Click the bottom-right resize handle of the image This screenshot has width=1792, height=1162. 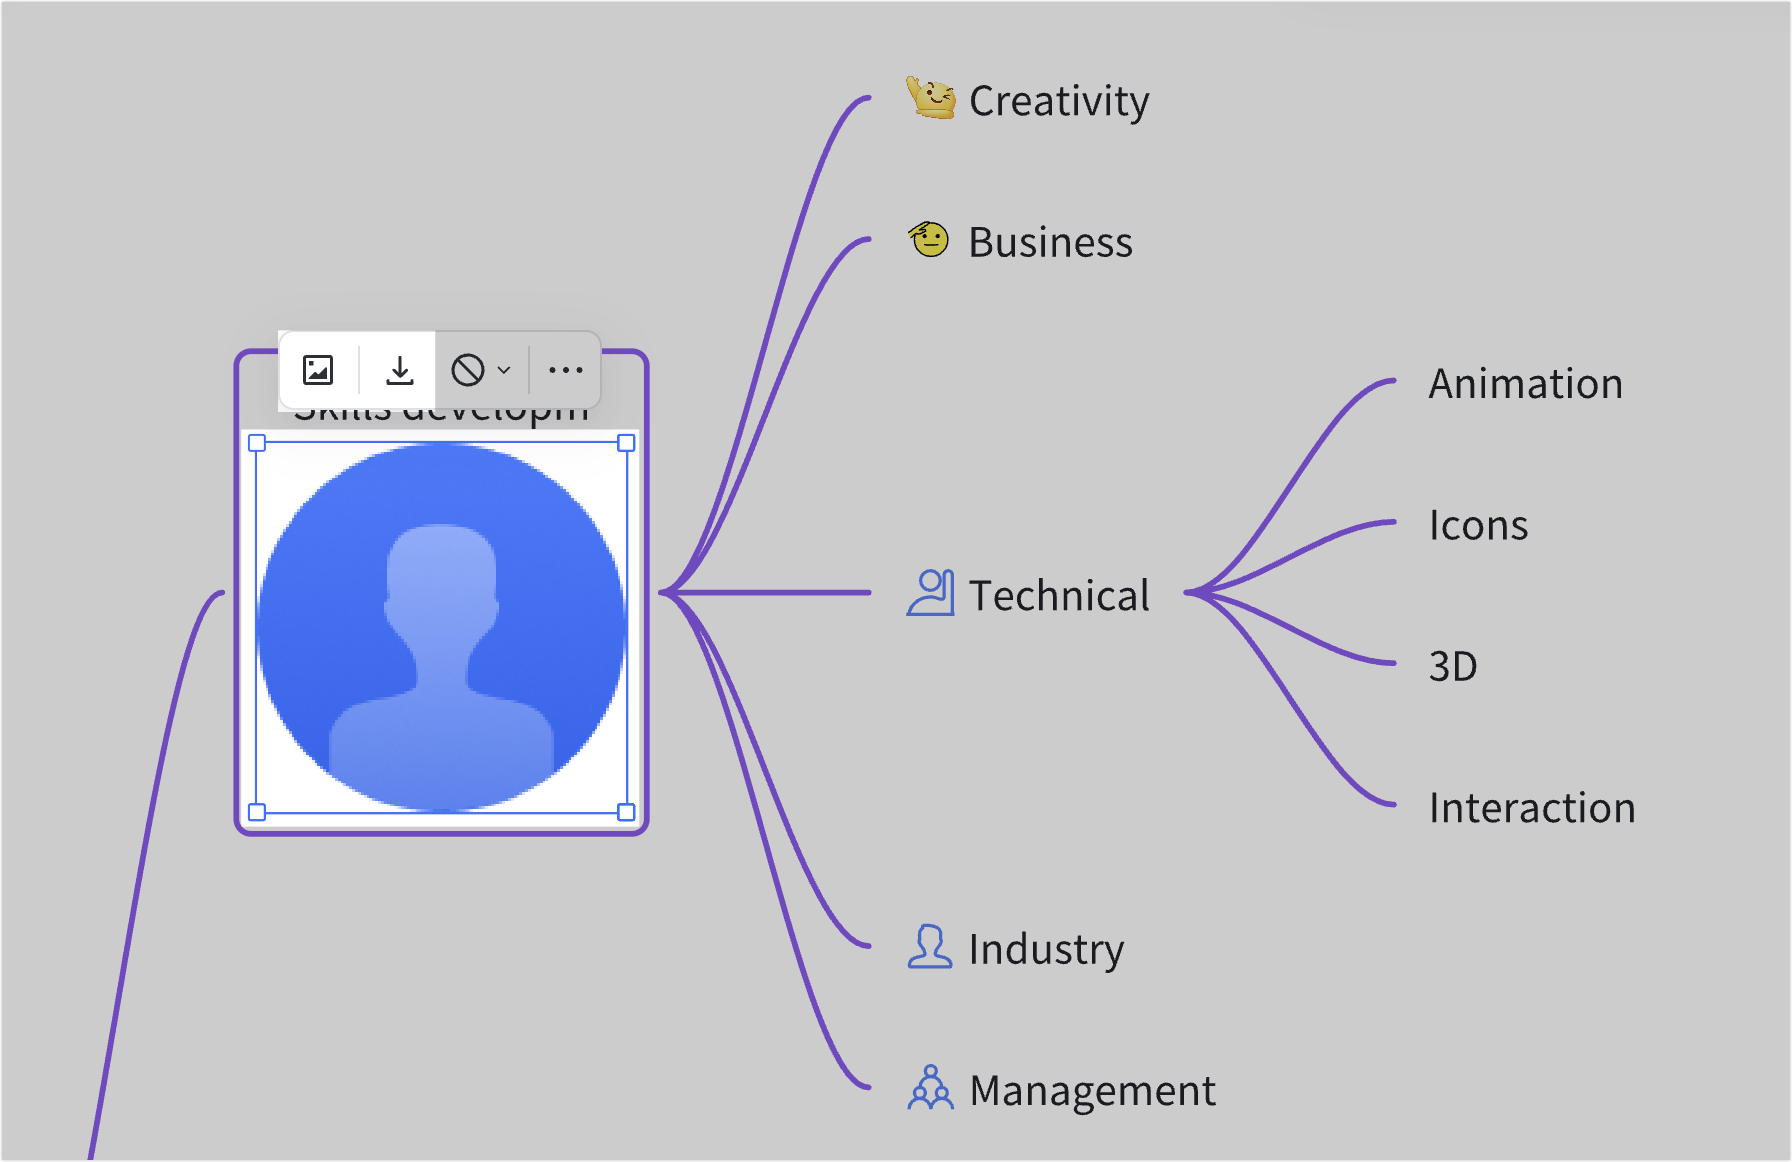[627, 812]
